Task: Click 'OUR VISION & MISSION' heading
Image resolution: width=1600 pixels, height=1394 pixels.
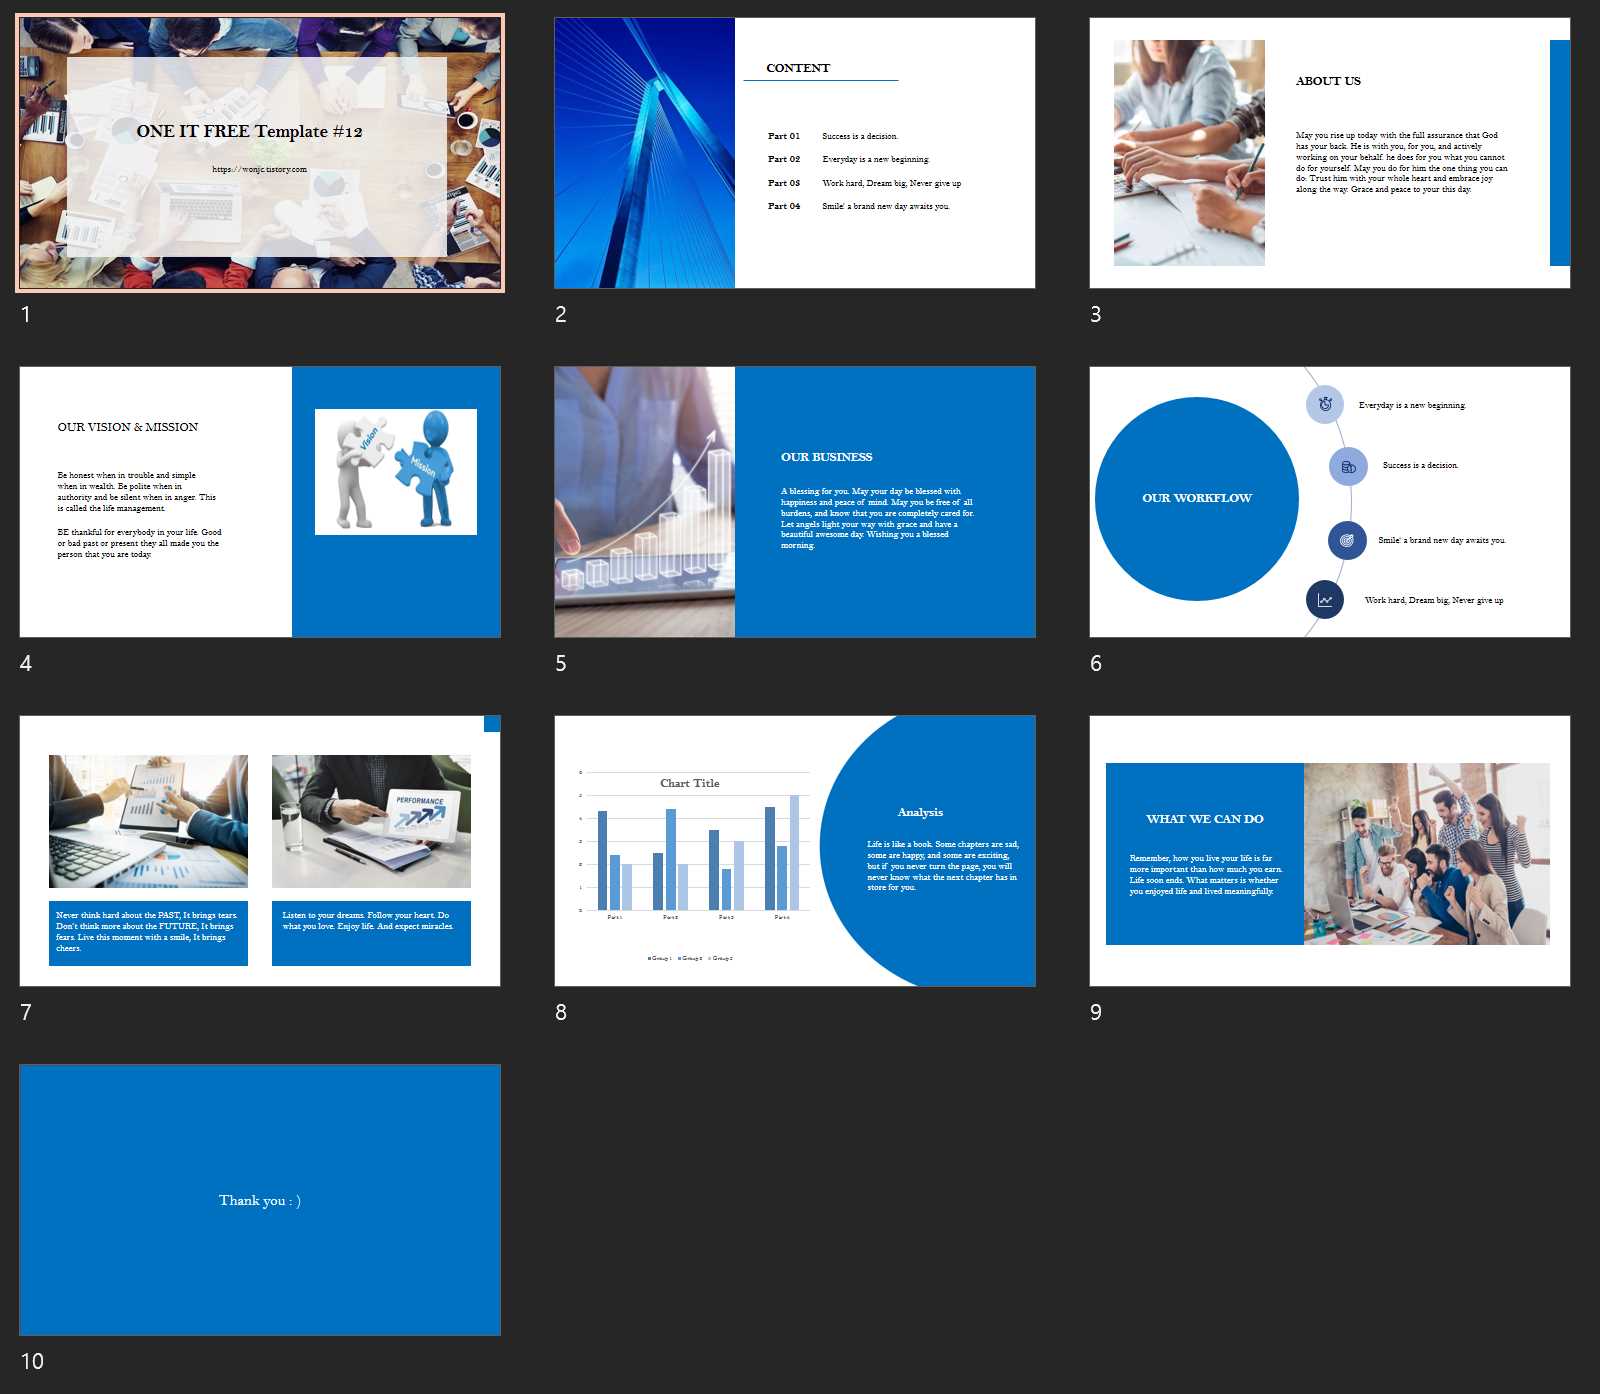Action: [128, 427]
